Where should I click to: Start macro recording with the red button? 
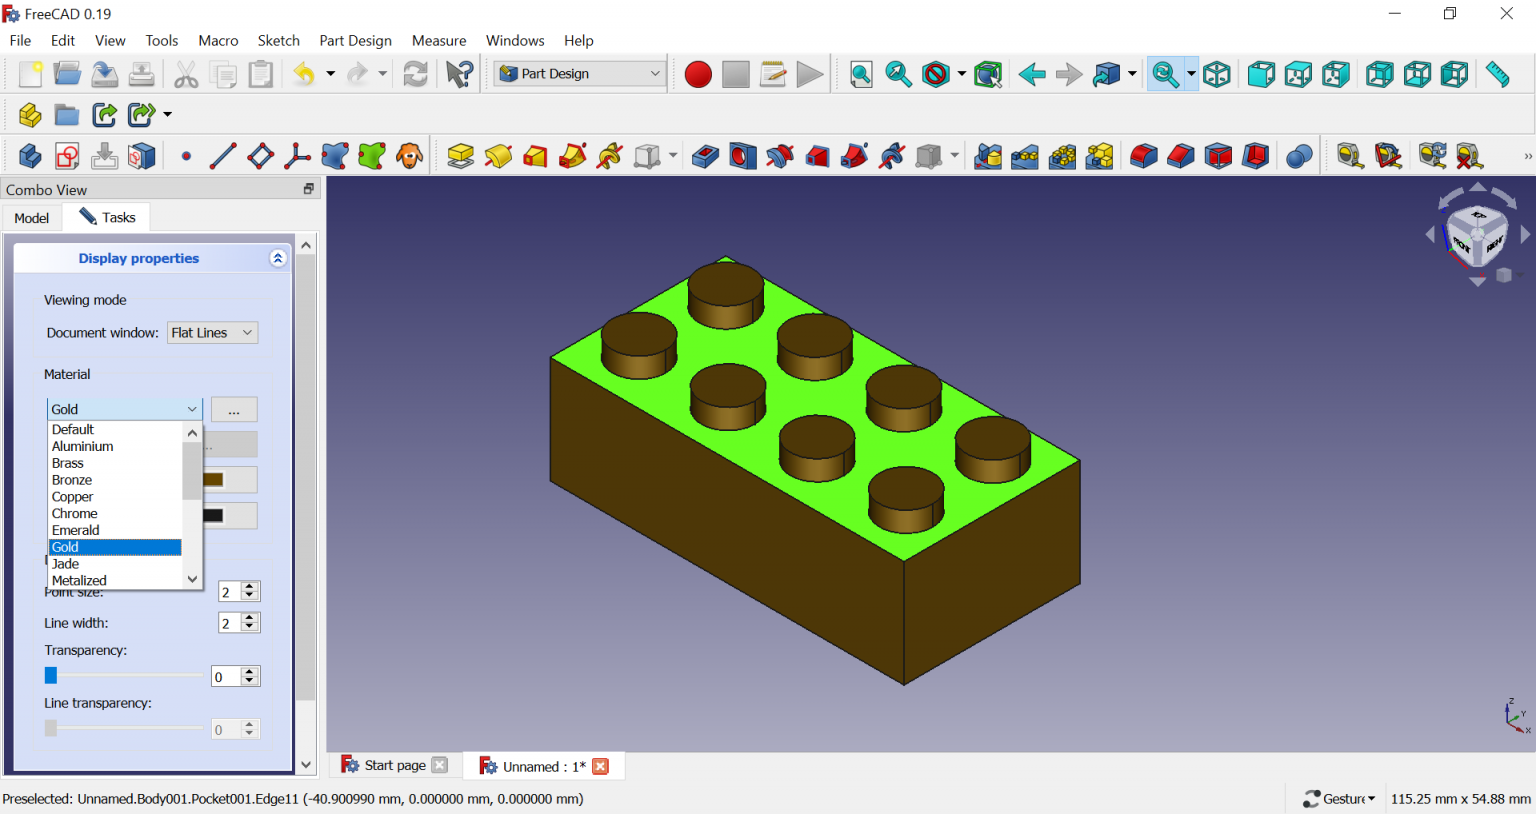pyautogui.click(x=698, y=75)
